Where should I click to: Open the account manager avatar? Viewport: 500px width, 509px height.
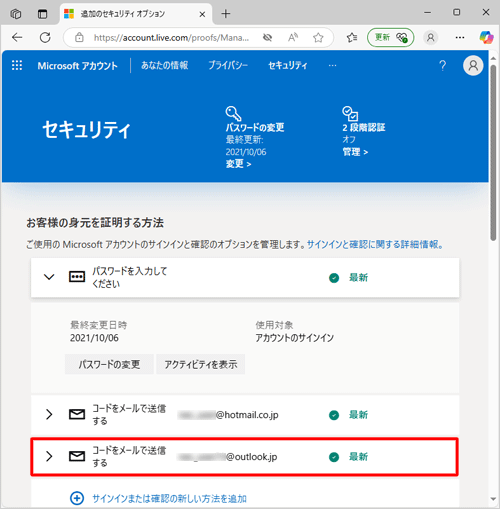pyautogui.click(x=473, y=65)
